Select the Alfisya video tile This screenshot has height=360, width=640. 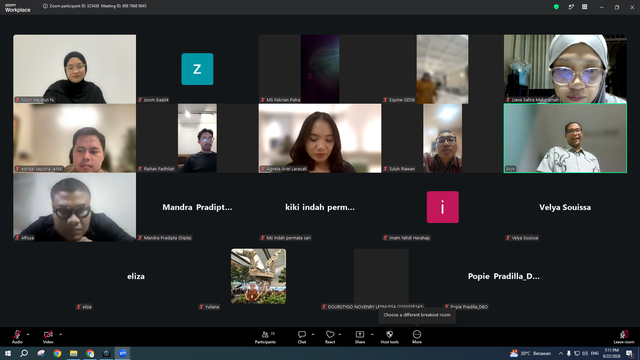[x=75, y=207]
